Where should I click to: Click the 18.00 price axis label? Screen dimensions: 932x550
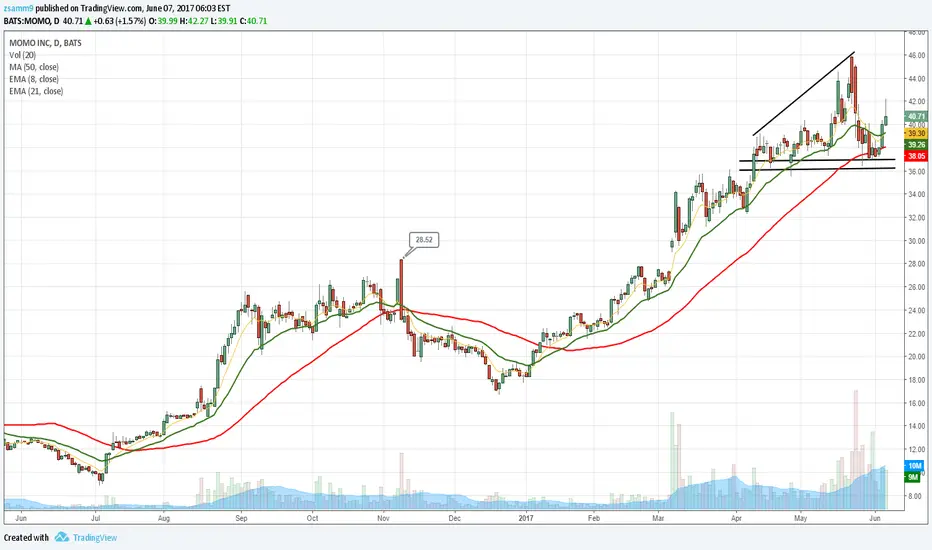pyautogui.click(x=916, y=380)
